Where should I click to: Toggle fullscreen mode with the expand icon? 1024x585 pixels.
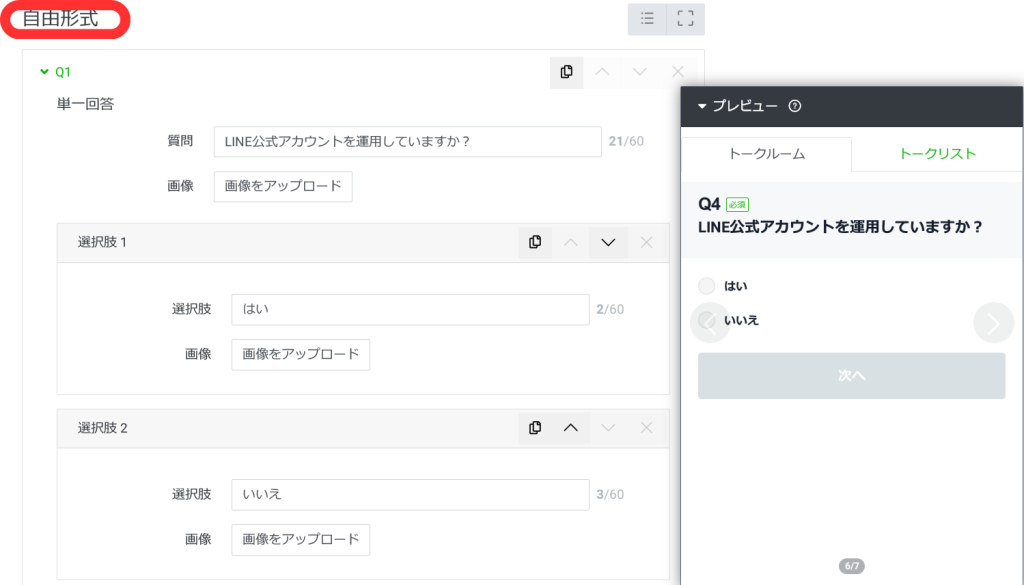pyautogui.click(x=685, y=18)
